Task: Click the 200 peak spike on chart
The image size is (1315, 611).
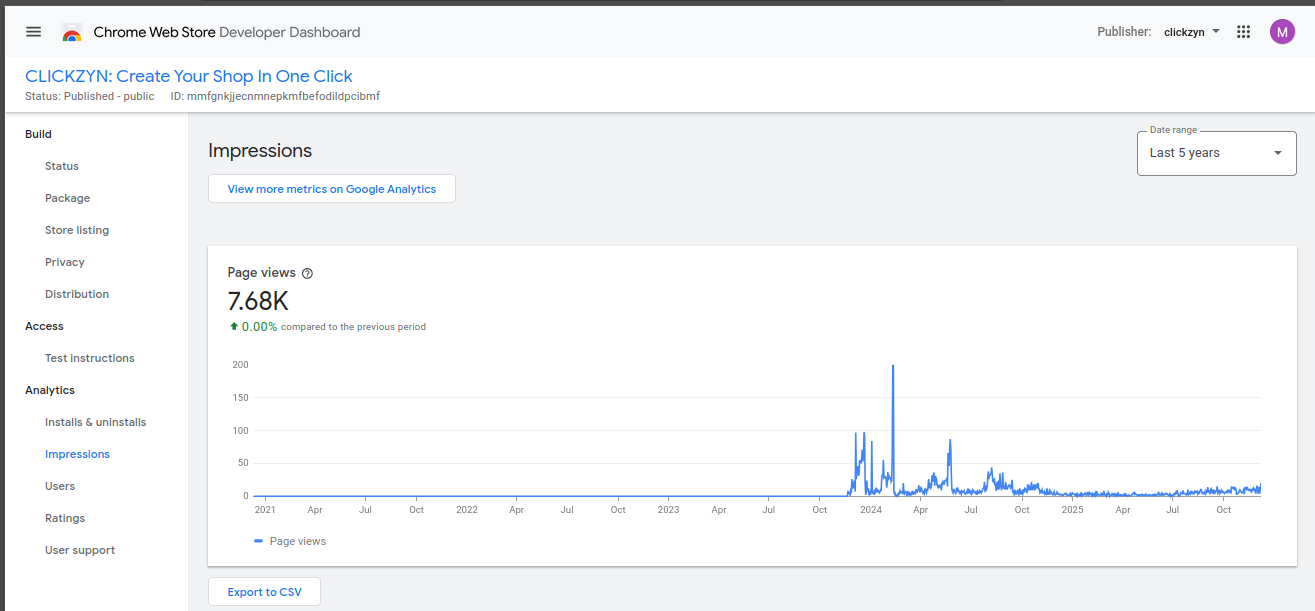Action: (x=892, y=368)
